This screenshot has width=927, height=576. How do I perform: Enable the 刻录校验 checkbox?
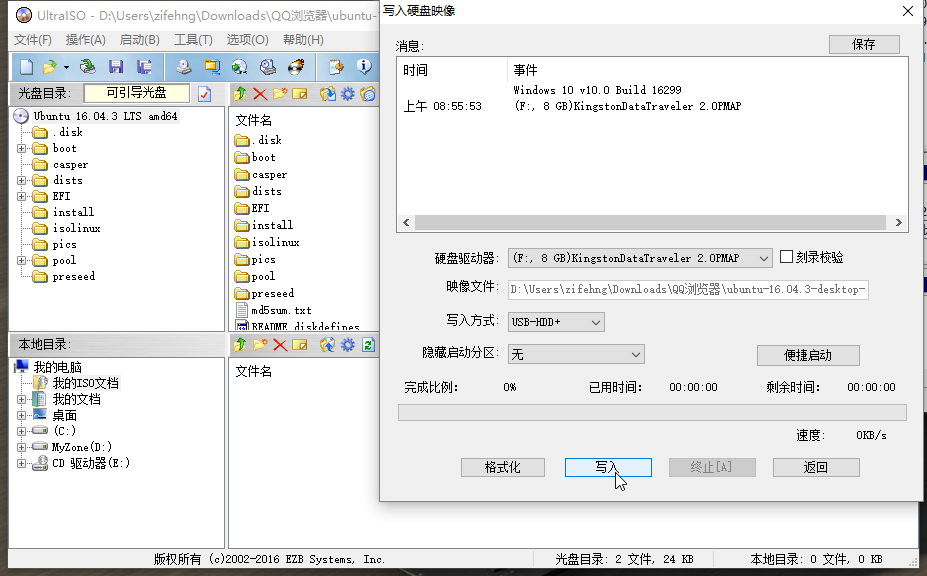[786, 257]
